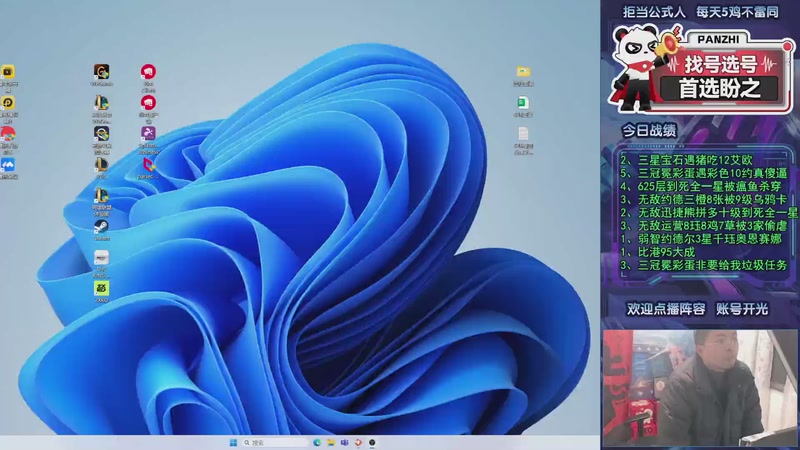800x450 pixels.
Task: Select row 比港95大成
Action: tap(658, 252)
